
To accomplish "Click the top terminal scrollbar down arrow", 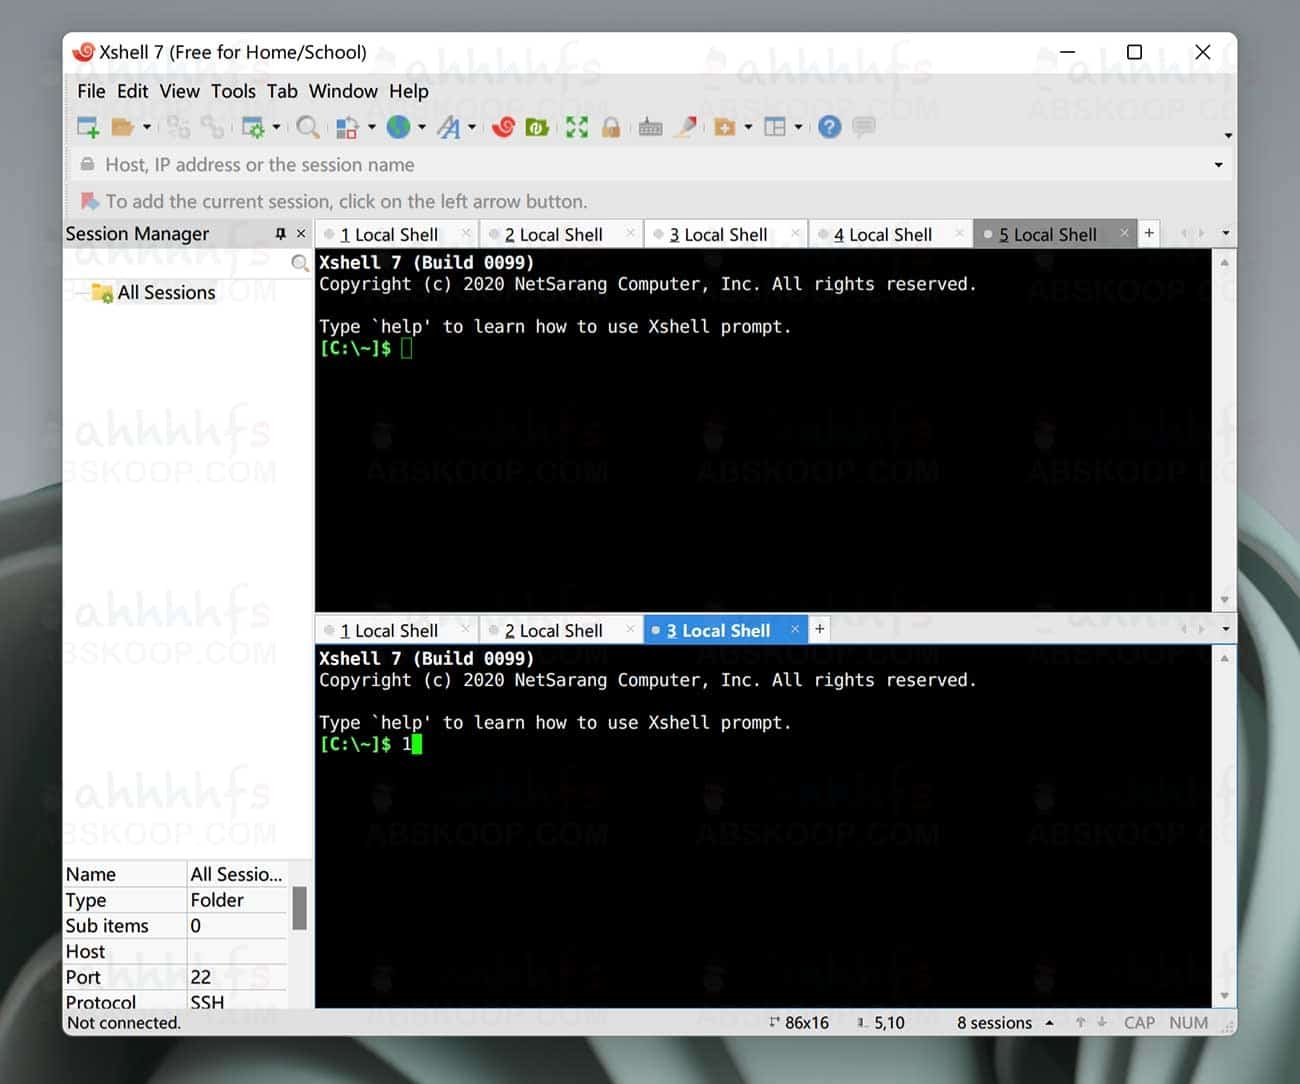I will tap(1224, 600).
